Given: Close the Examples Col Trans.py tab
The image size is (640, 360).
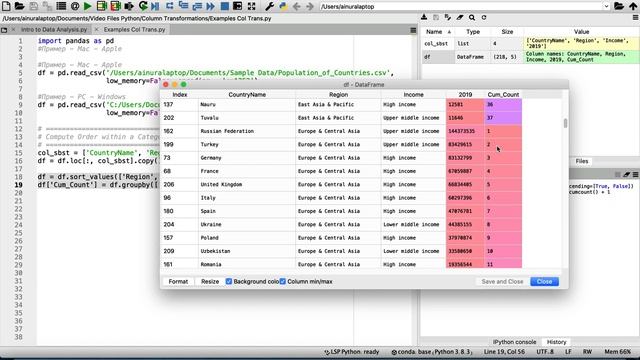Looking at the screenshot, I should coord(96,30).
